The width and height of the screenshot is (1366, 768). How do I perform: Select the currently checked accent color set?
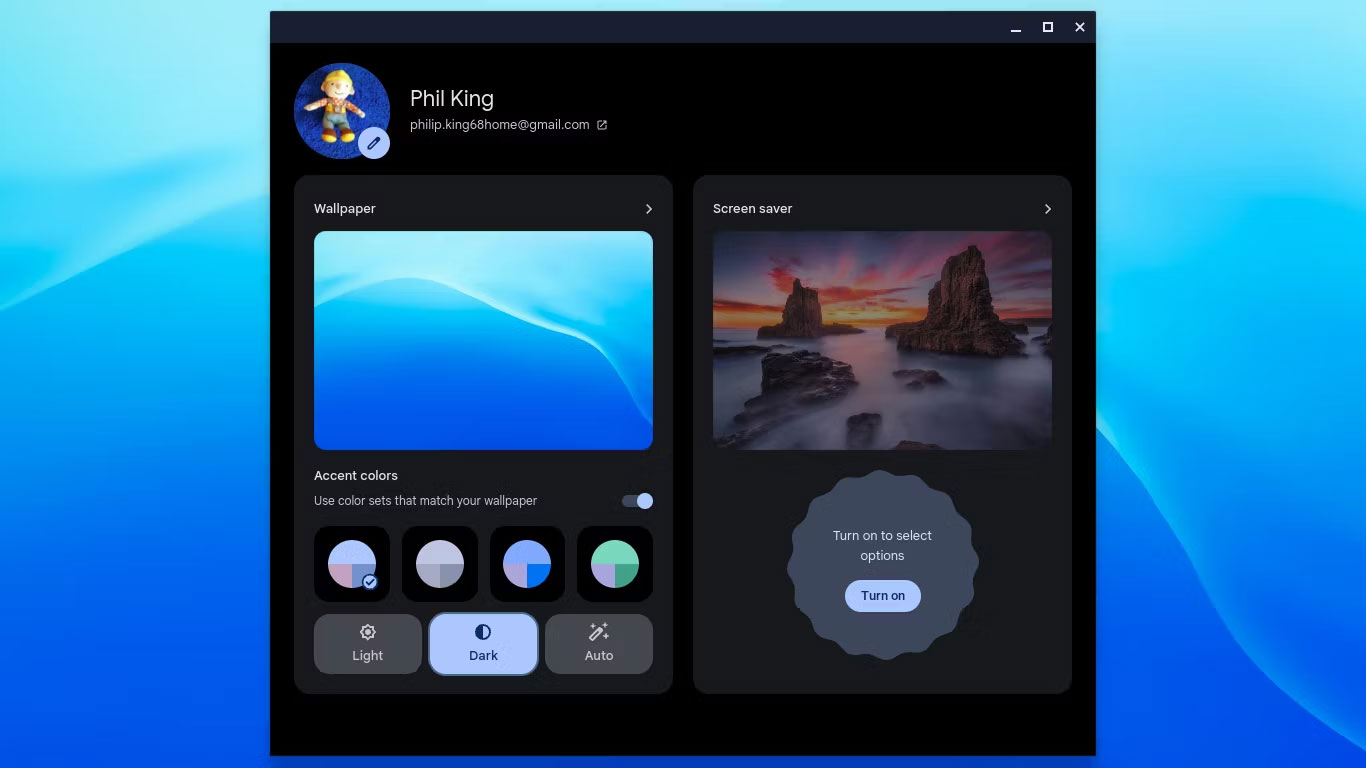[351, 563]
